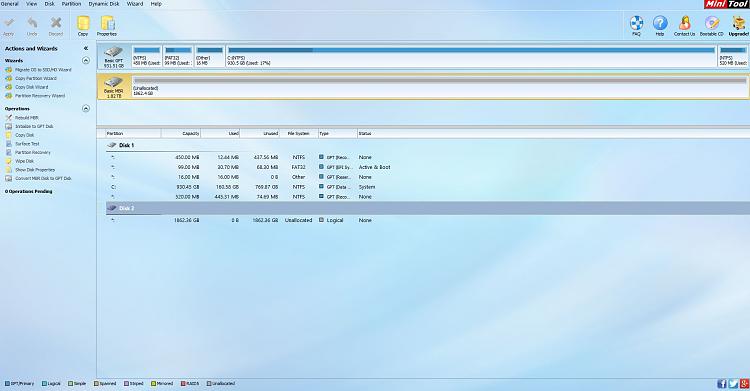Click the RAID5 red legend swatch
750x391 pixels.
183,384
